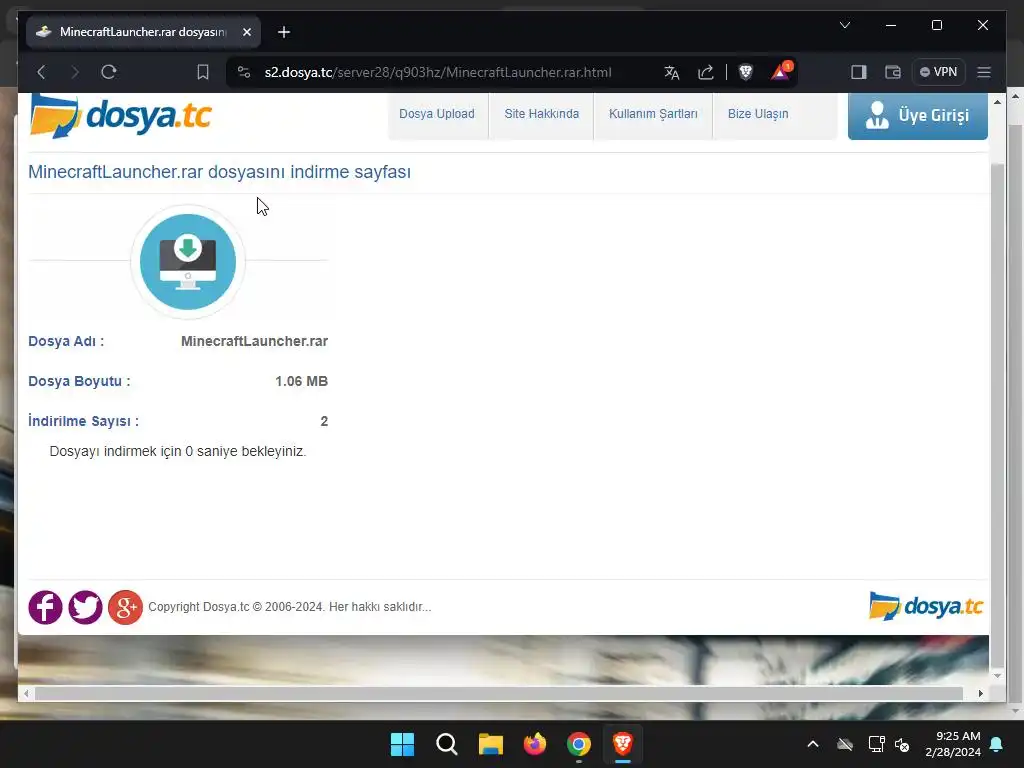Click the dosya.tc header logo
This screenshot has height=768, width=1024.
click(x=121, y=116)
